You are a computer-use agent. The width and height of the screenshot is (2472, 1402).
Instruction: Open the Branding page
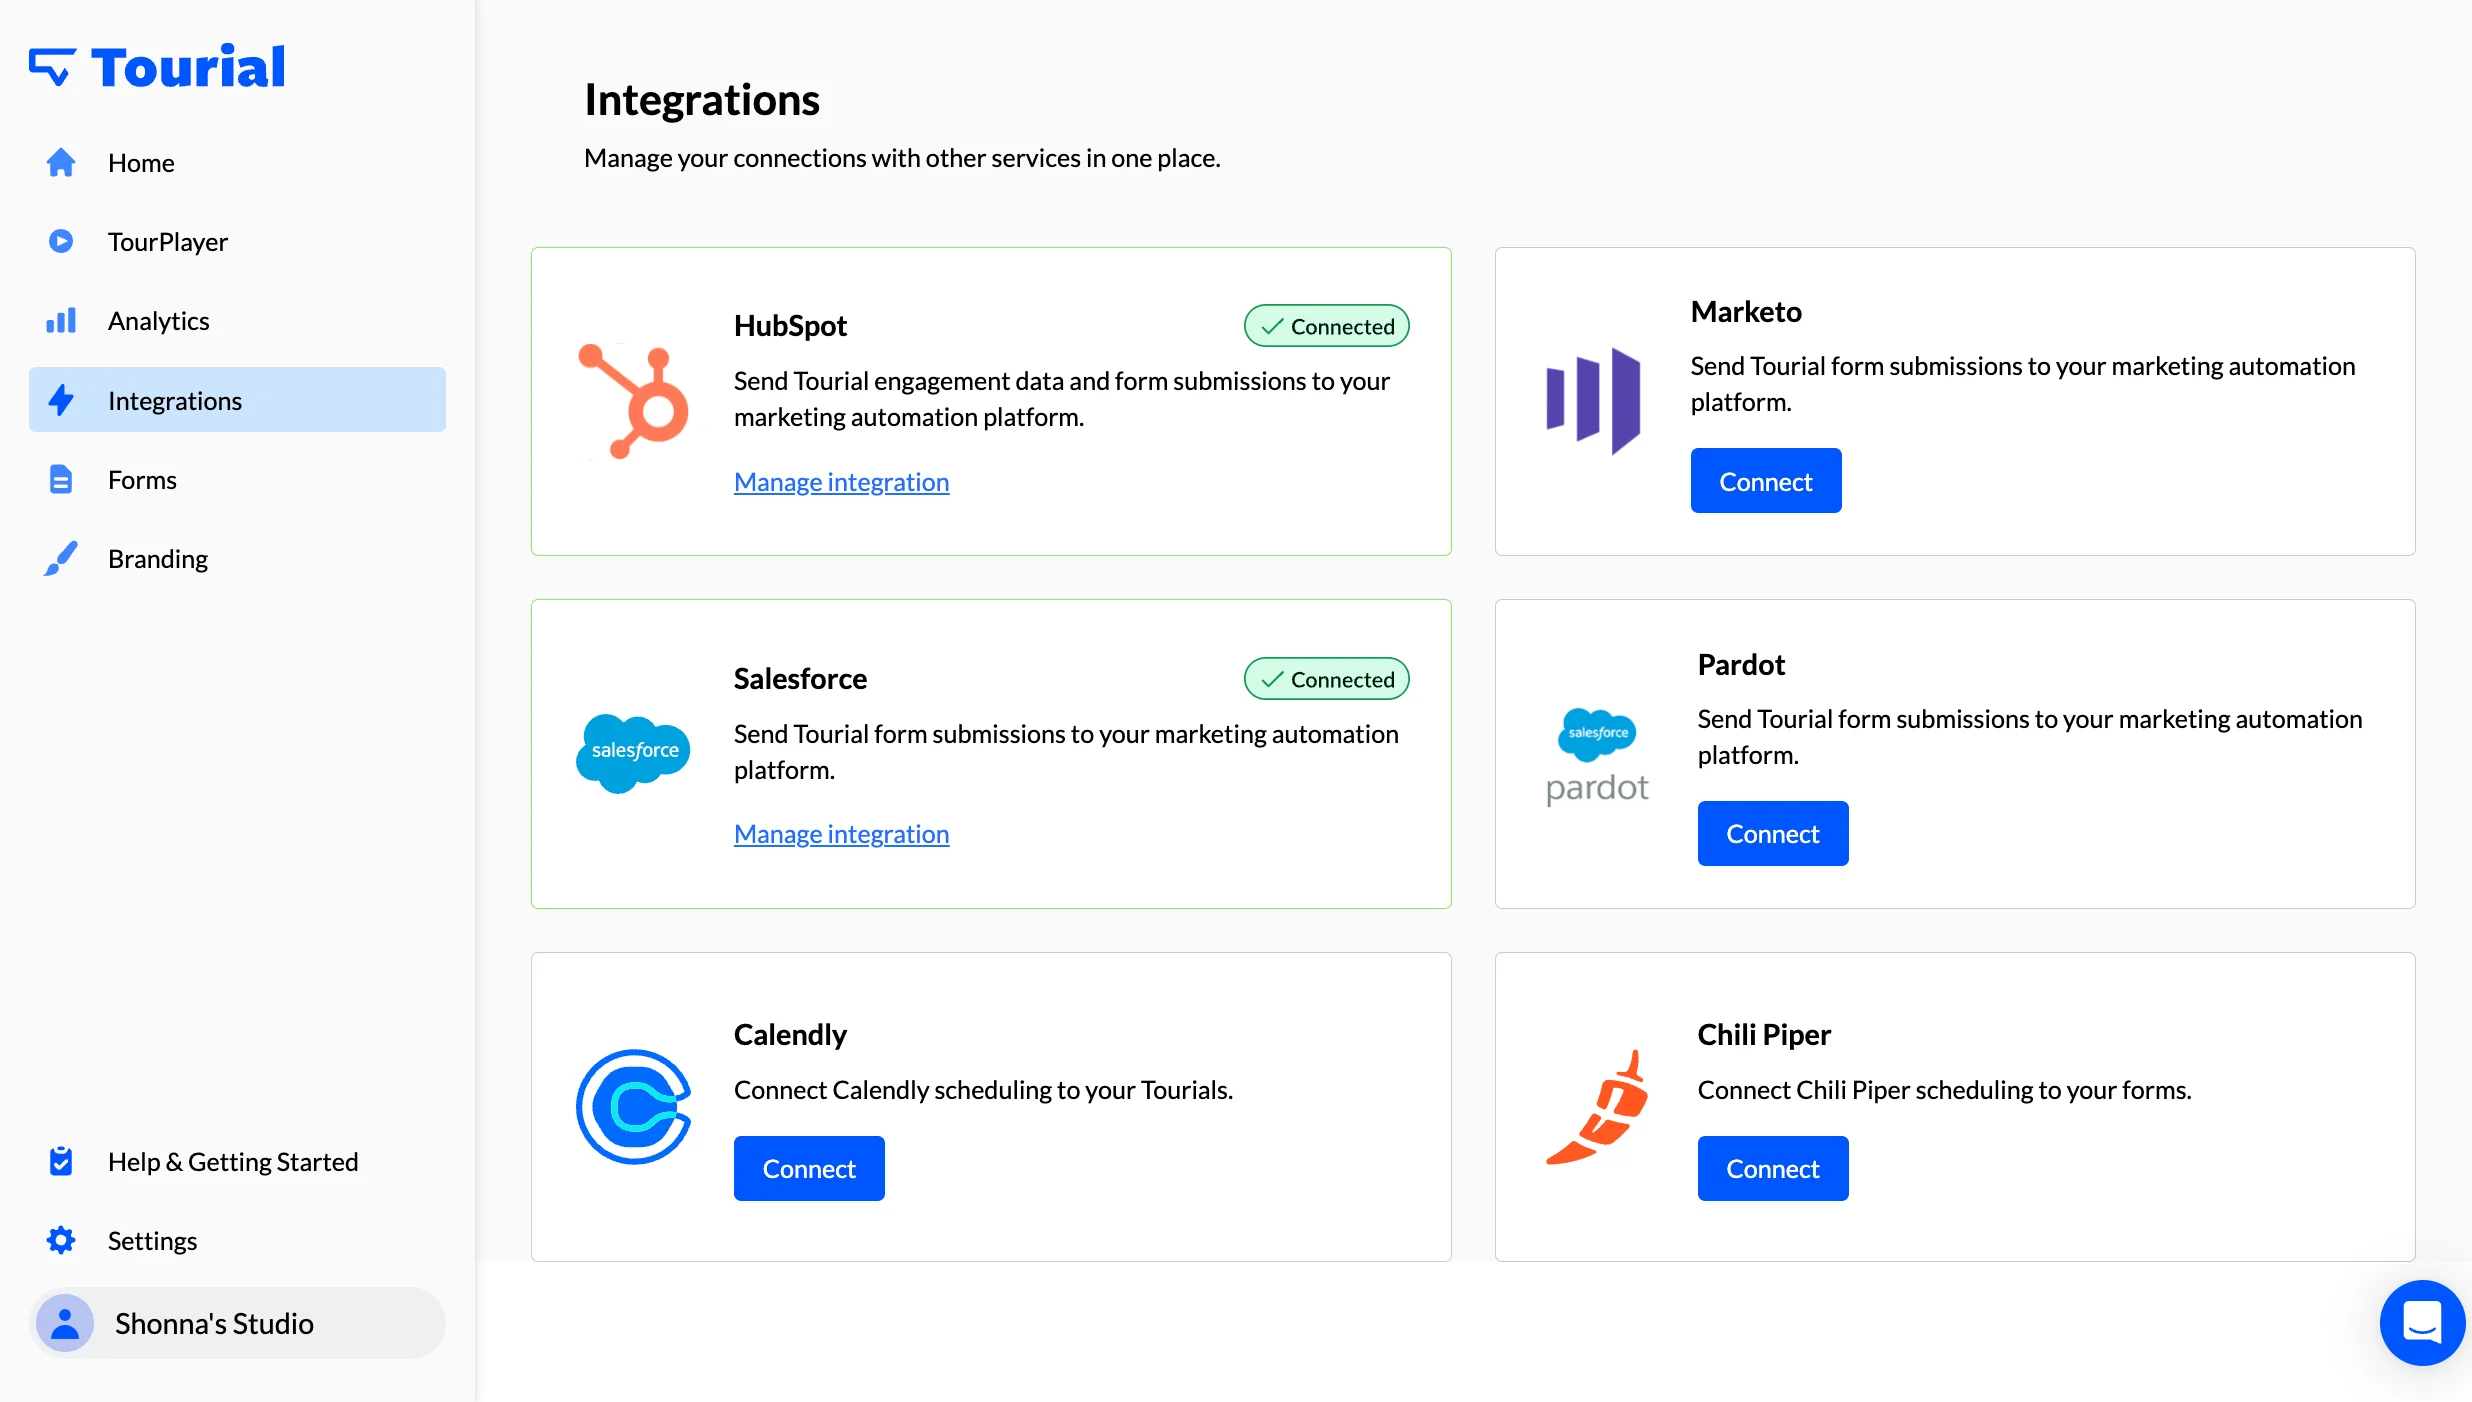237,558
